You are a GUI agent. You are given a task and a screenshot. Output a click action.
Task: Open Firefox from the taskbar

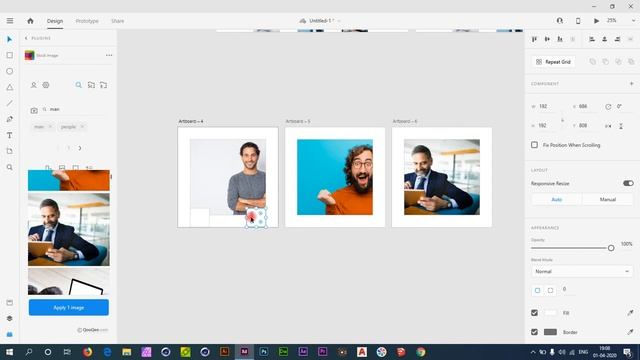click(x=87, y=352)
